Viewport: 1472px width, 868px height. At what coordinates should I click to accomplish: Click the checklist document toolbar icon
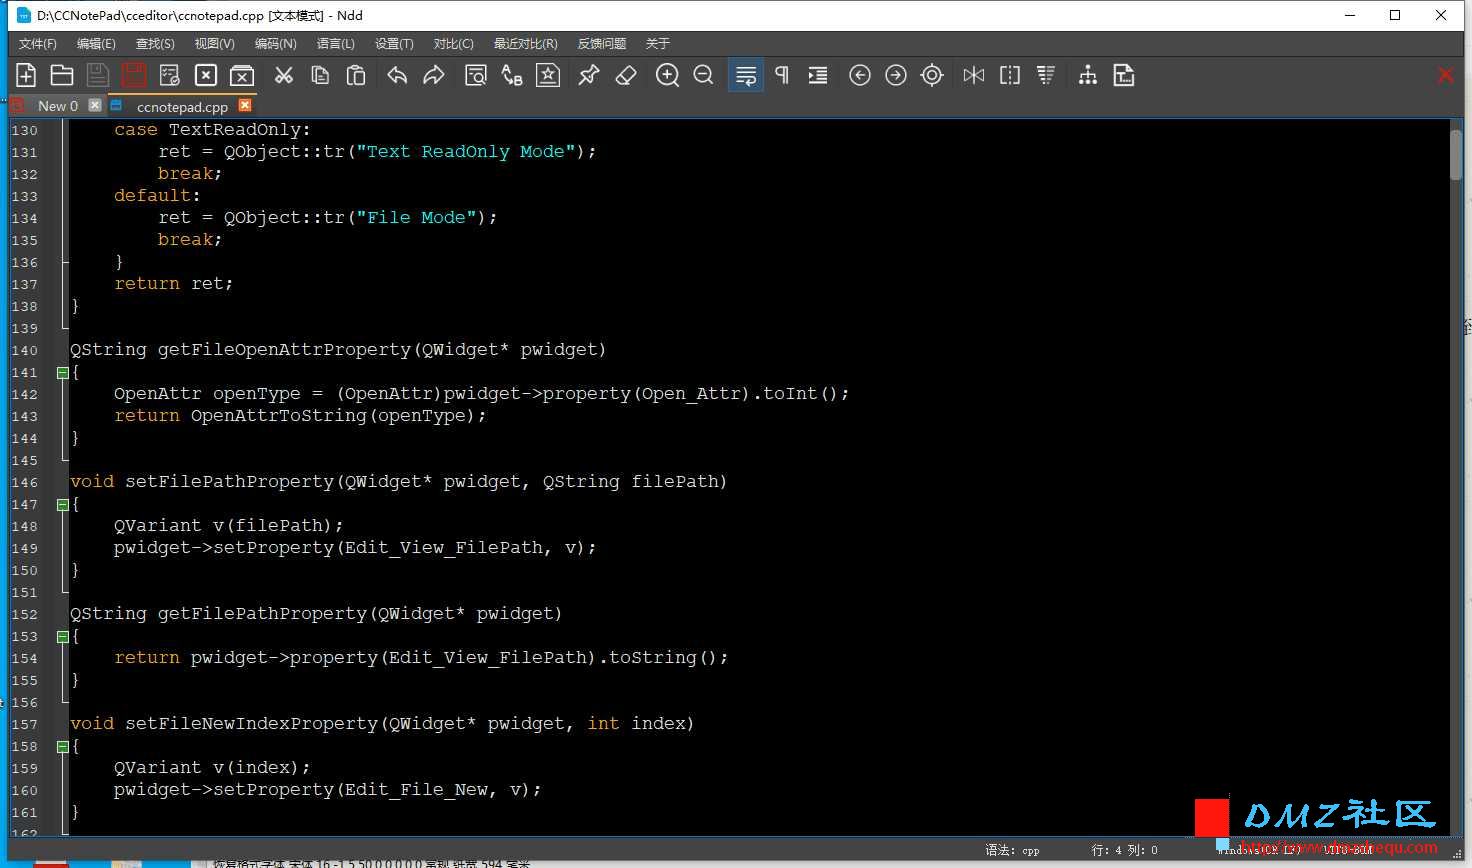[170, 75]
